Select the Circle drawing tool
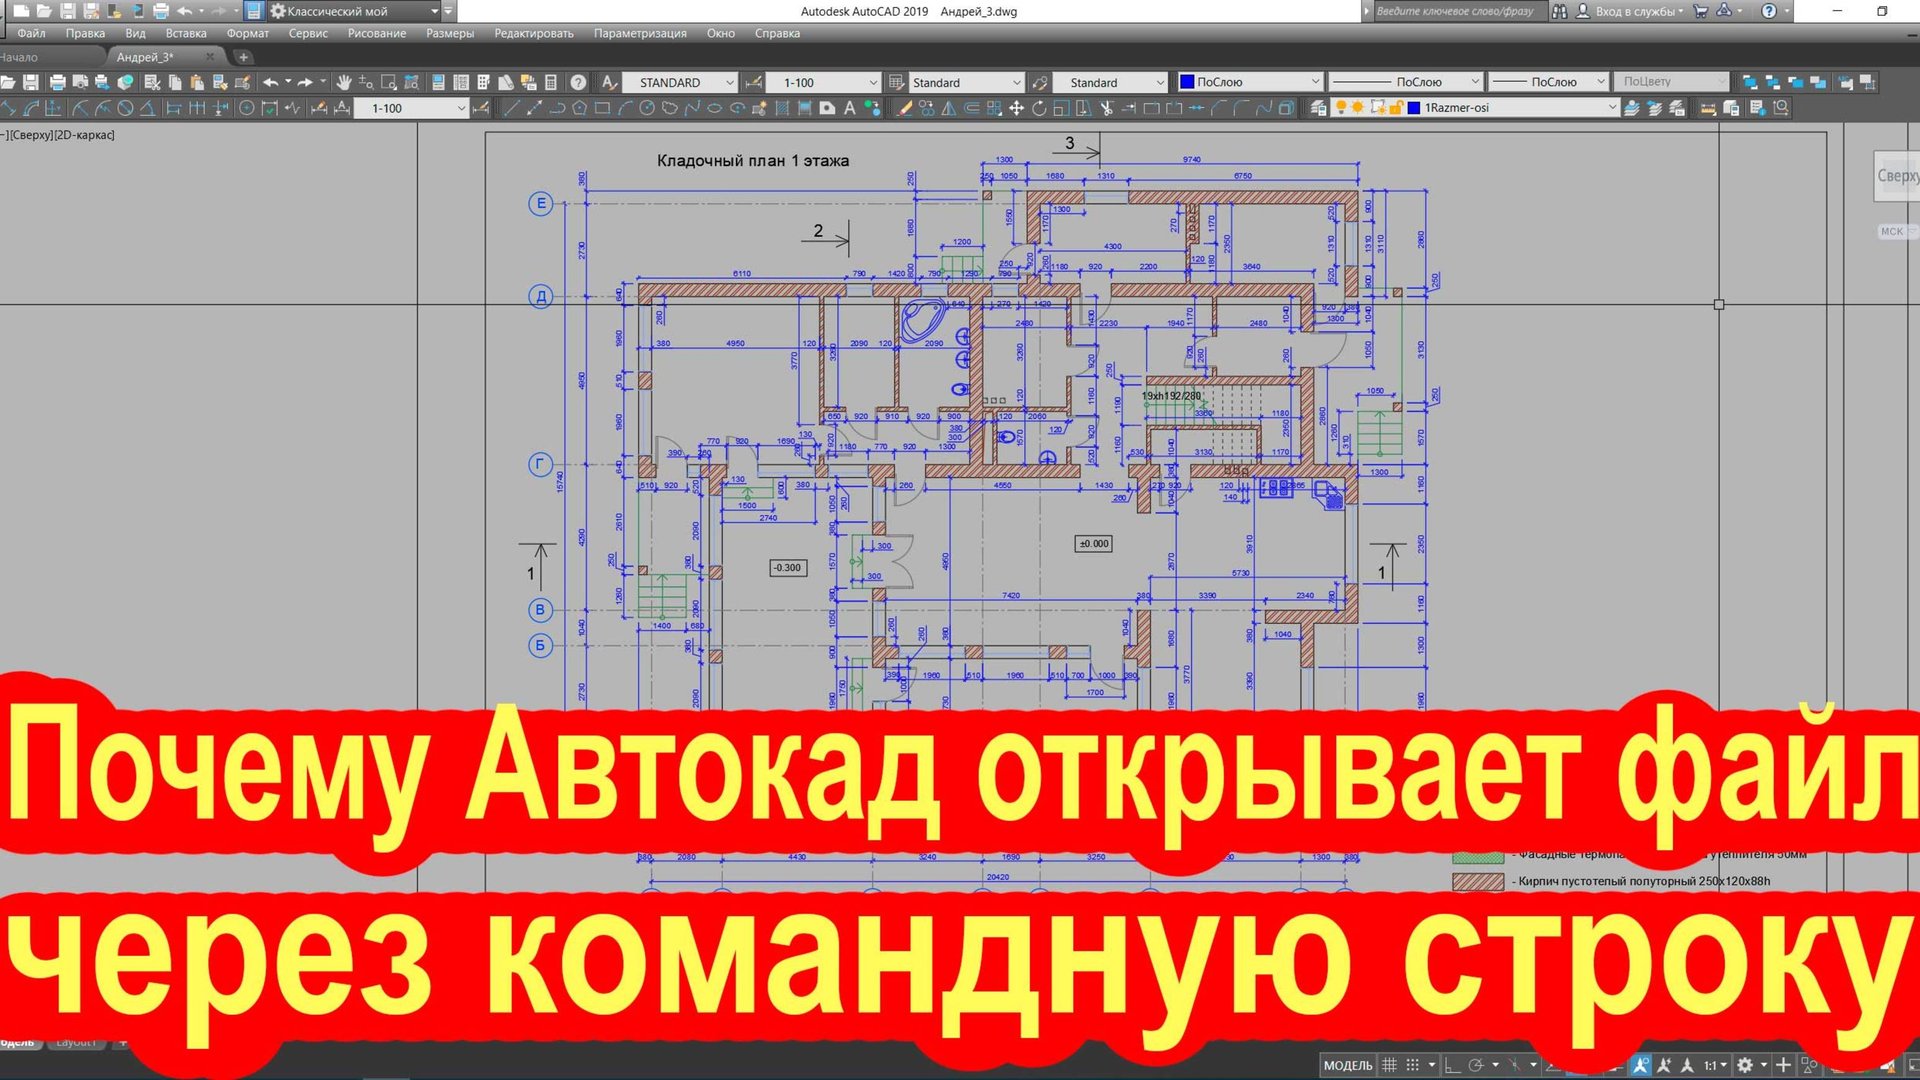The width and height of the screenshot is (1920, 1080). click(x=649, y=107)
